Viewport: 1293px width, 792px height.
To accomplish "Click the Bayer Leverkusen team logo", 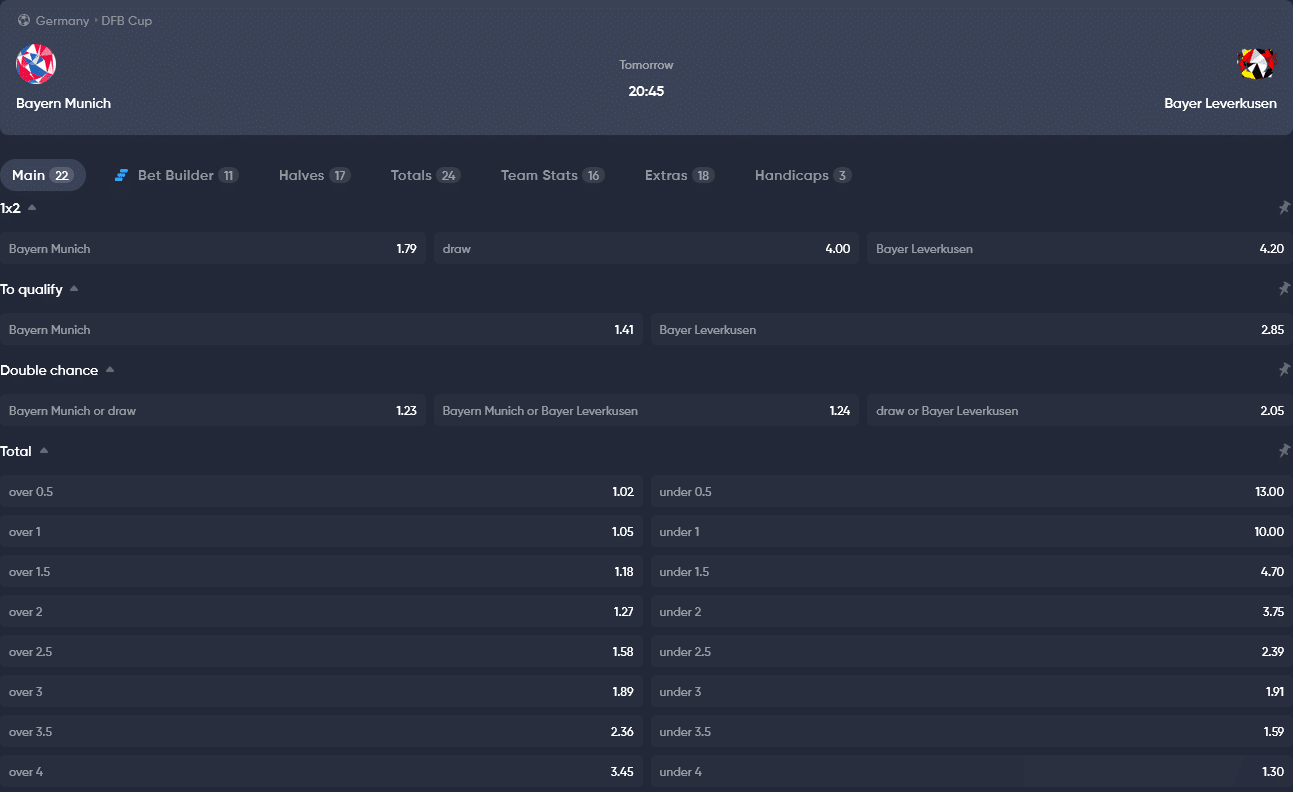I will tap(1256, 64).
